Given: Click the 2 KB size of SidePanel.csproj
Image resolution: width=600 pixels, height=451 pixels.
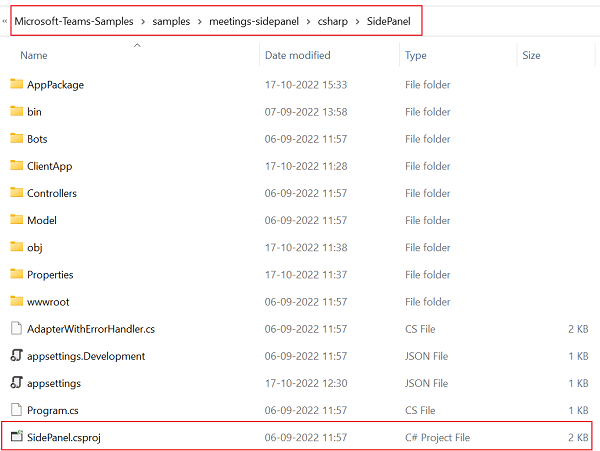Looking at the screenshot, I should pyautogui.click(x=578, y=437).
